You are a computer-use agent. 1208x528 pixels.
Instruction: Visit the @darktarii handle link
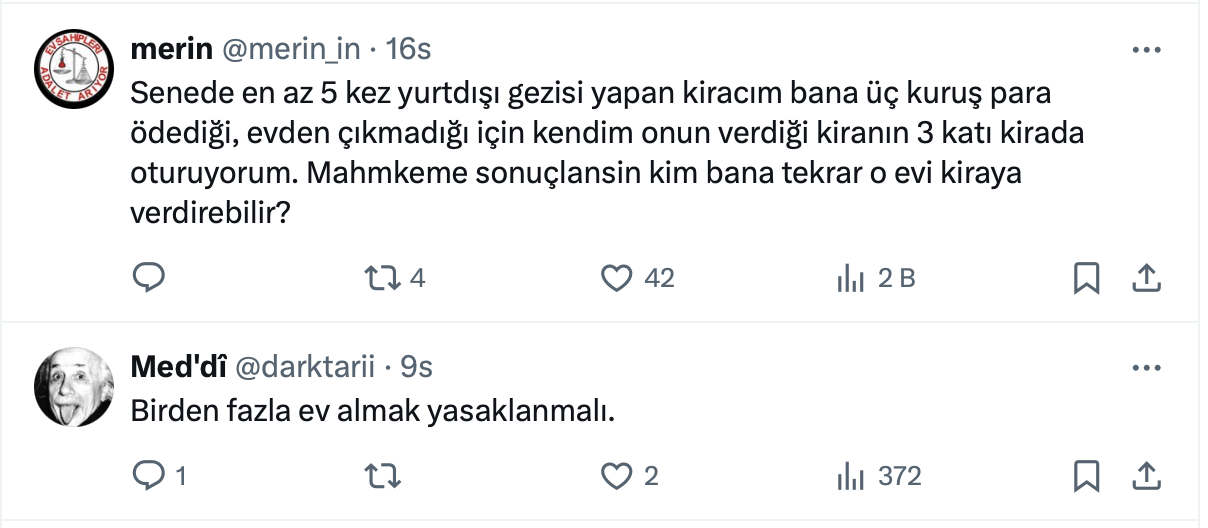pyautogui.click(x=305, y=368)
